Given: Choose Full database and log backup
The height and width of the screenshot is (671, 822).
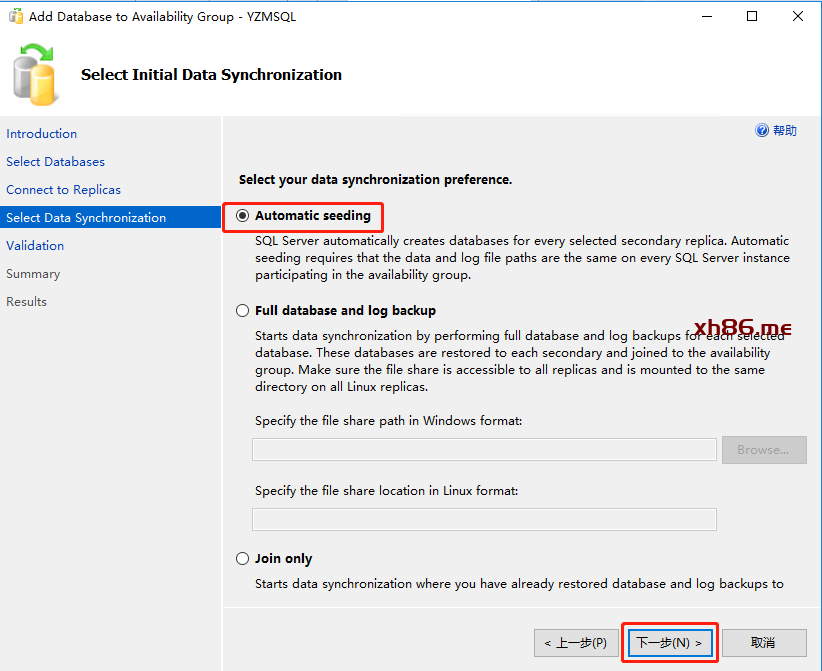Looking at the screenshot, I should 243,311.
